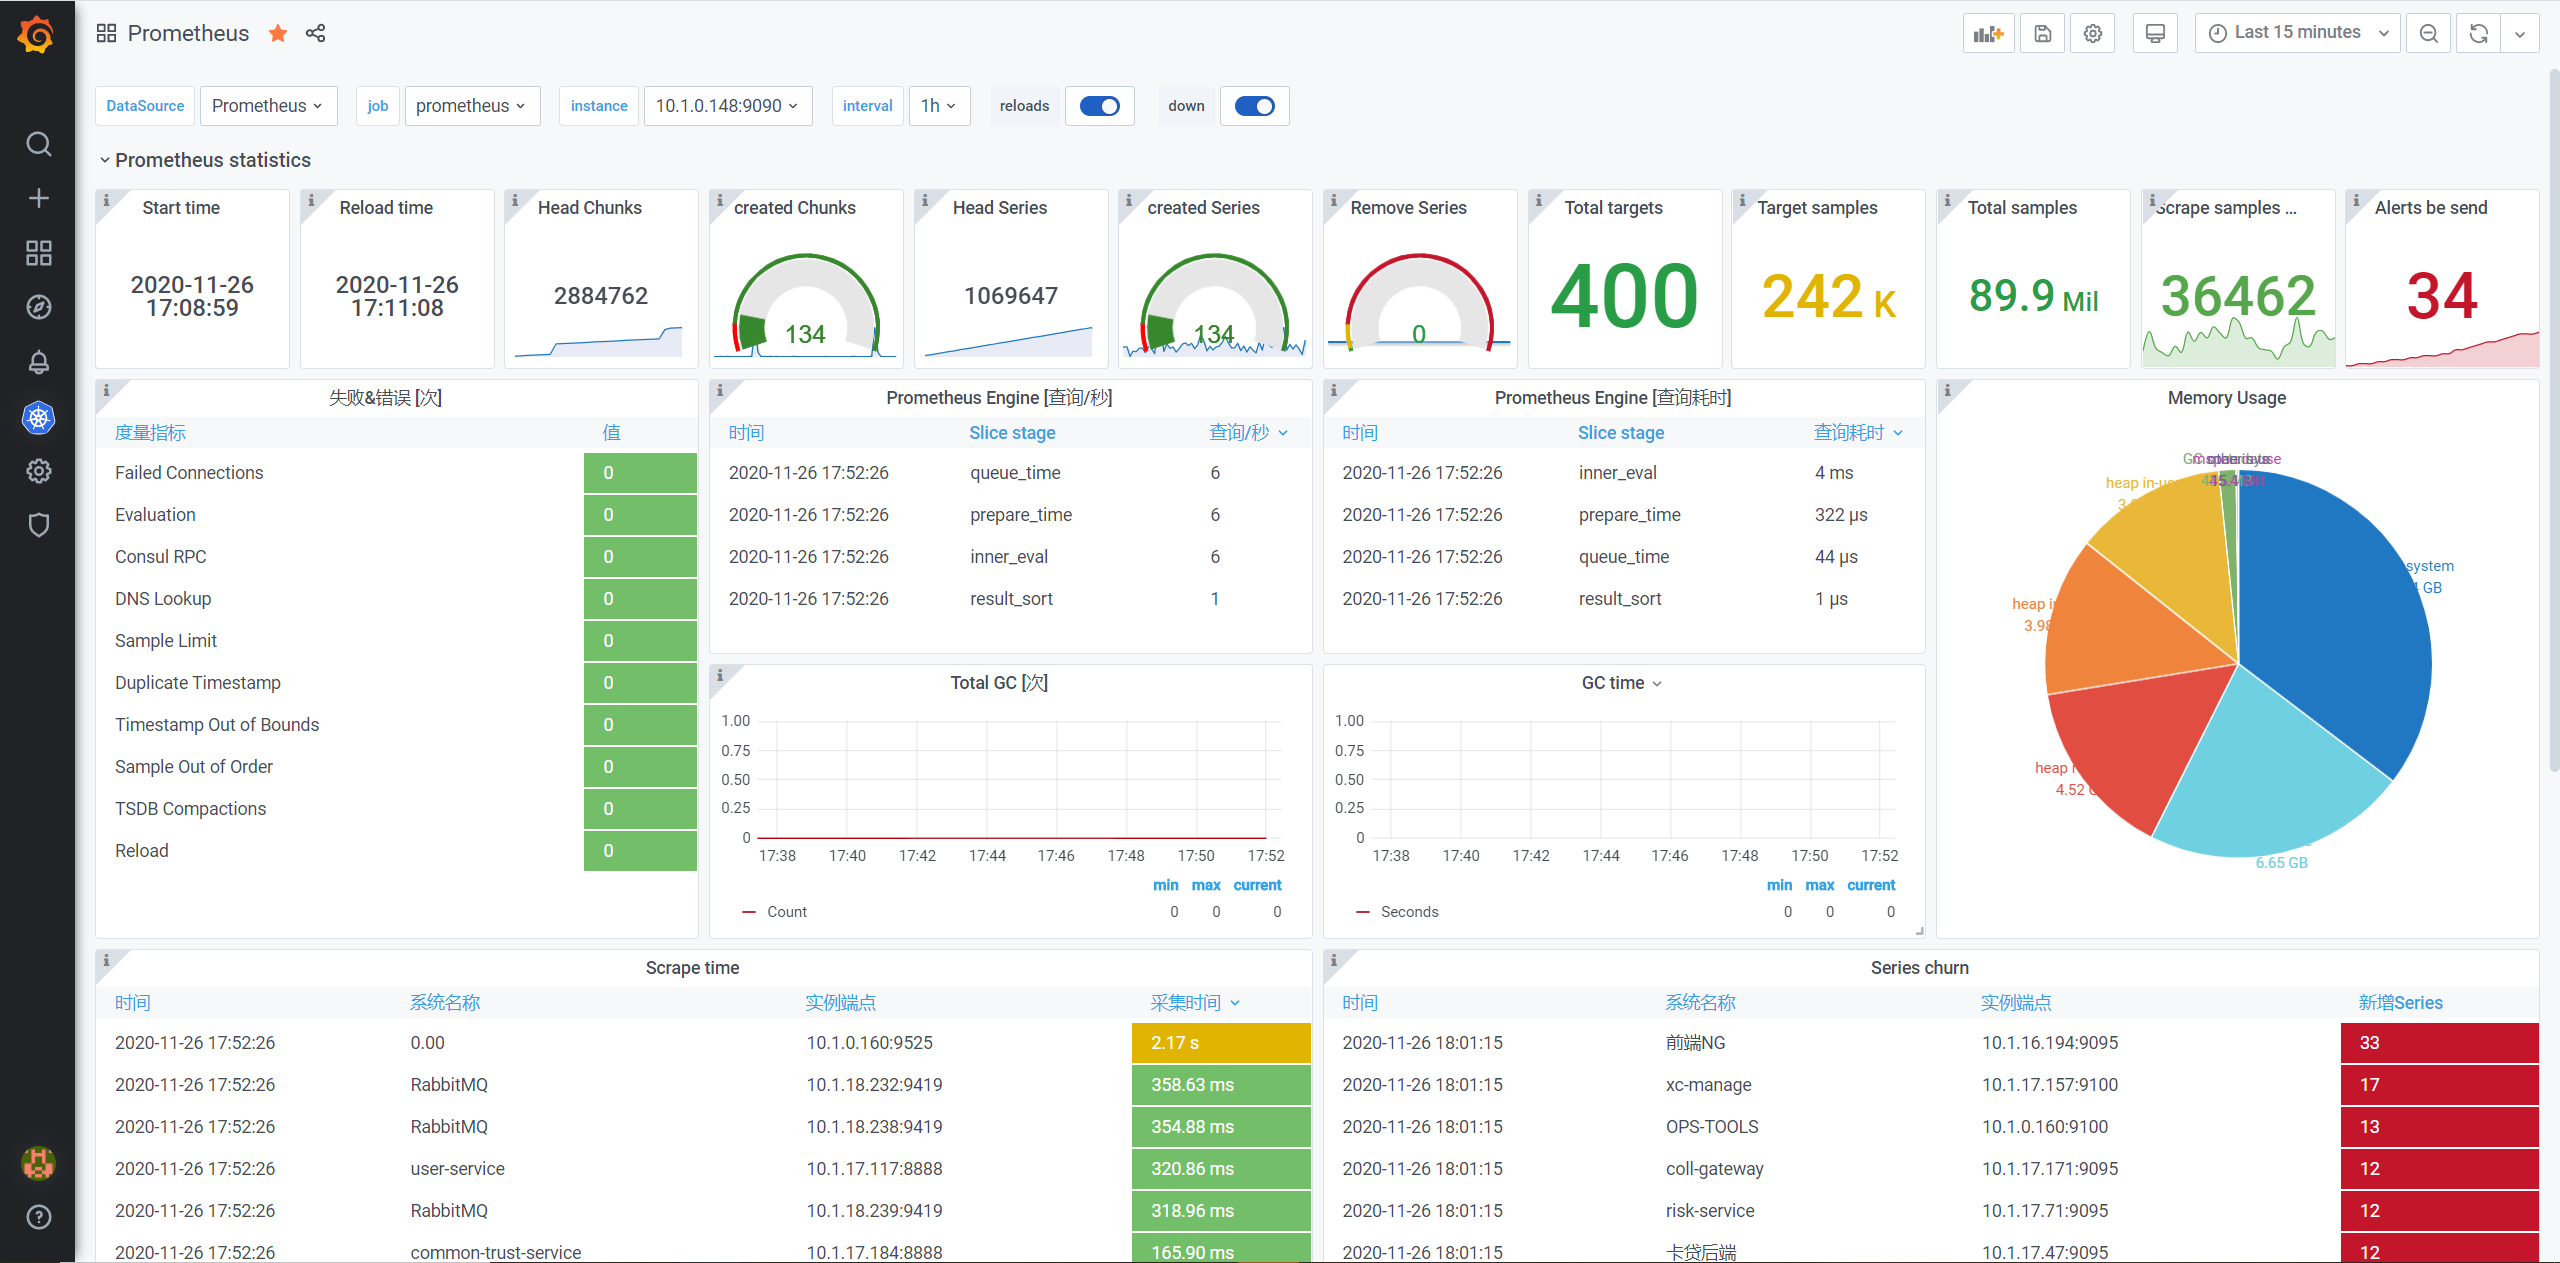The width and height of the screenshot is (2560, 1263).
Task: Save dashboard using the floppy disk icon
Action: [x=2043, y=34]
